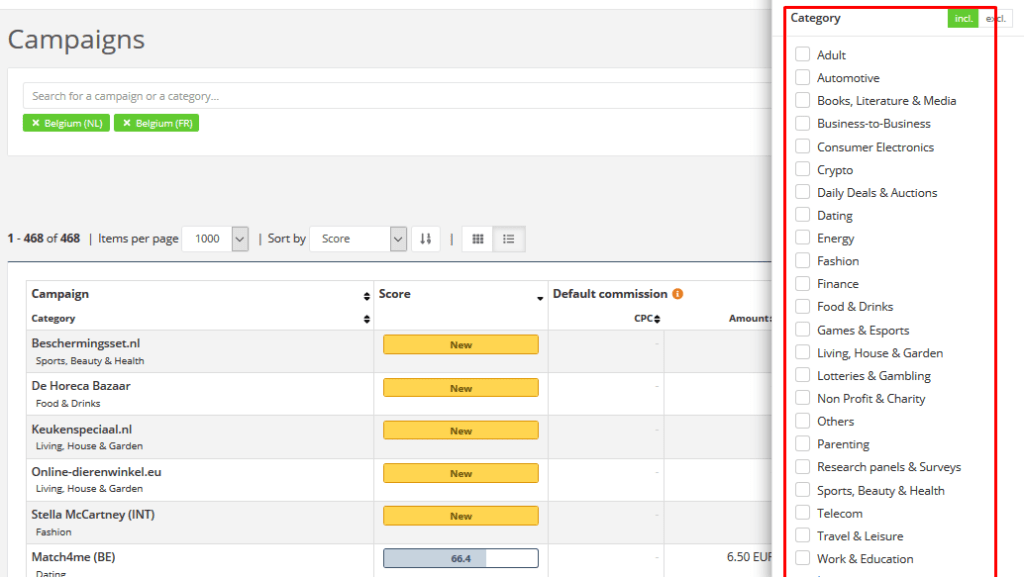
Task: Switch to grid view
Action: tap(478, 239)
